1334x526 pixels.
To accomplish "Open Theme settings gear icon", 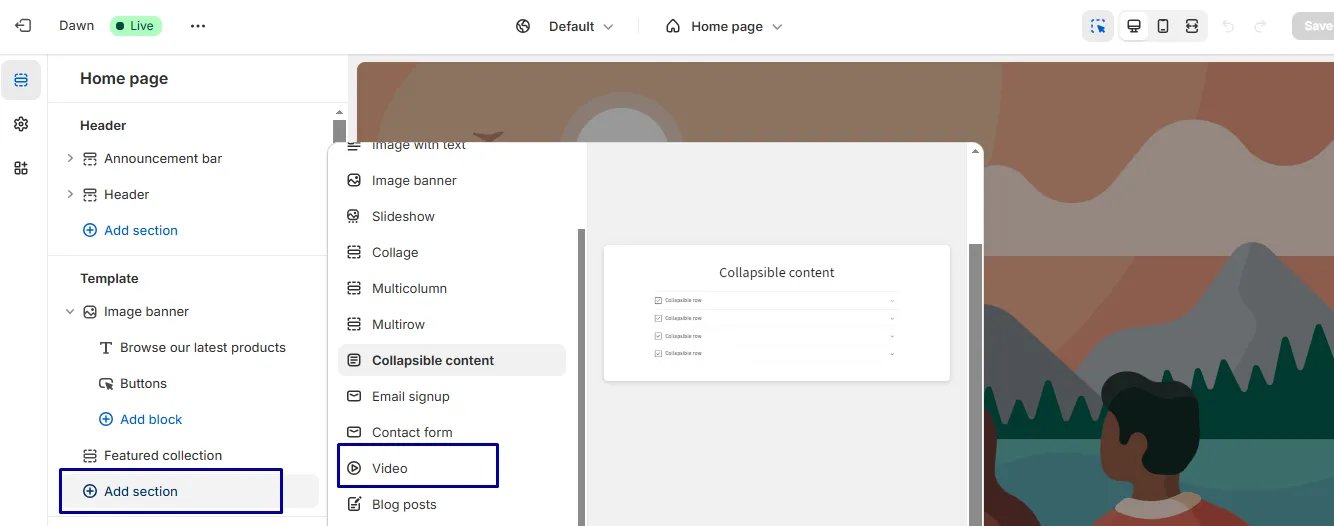I will coord(21,124).
